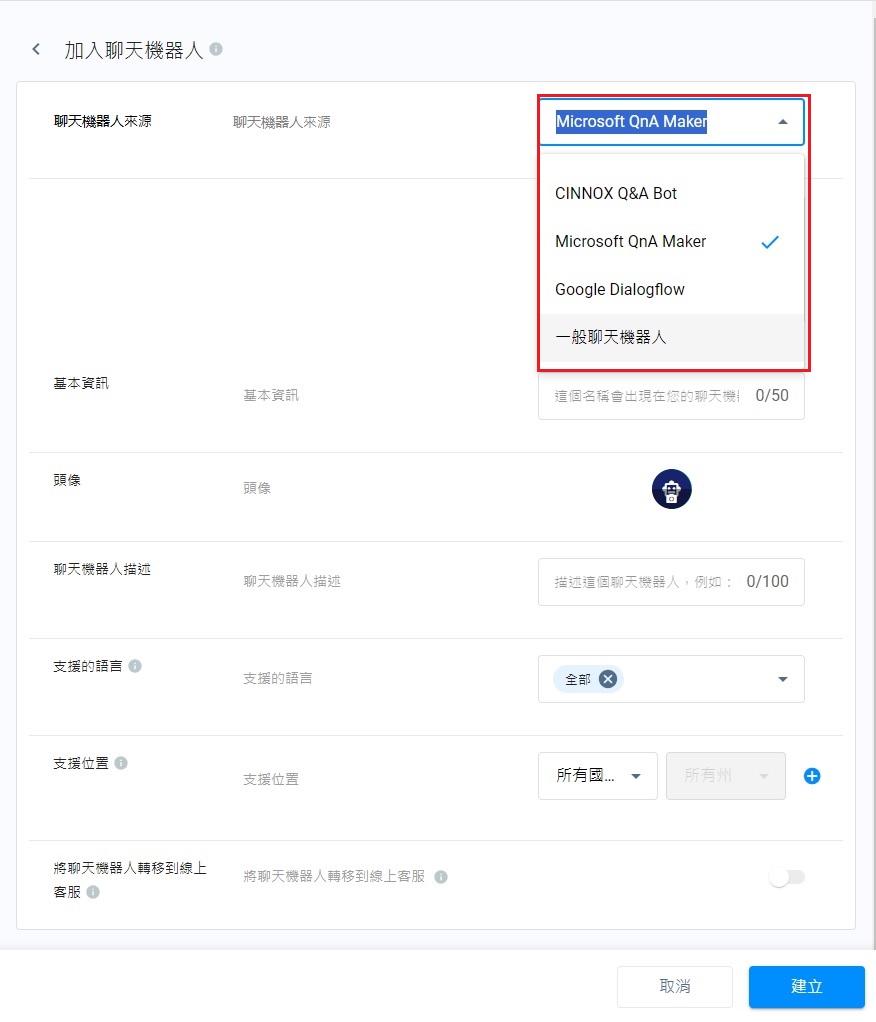Click the 0/100 character counter text
This screenshot has height=1022, width=876.
click(767, 581)
